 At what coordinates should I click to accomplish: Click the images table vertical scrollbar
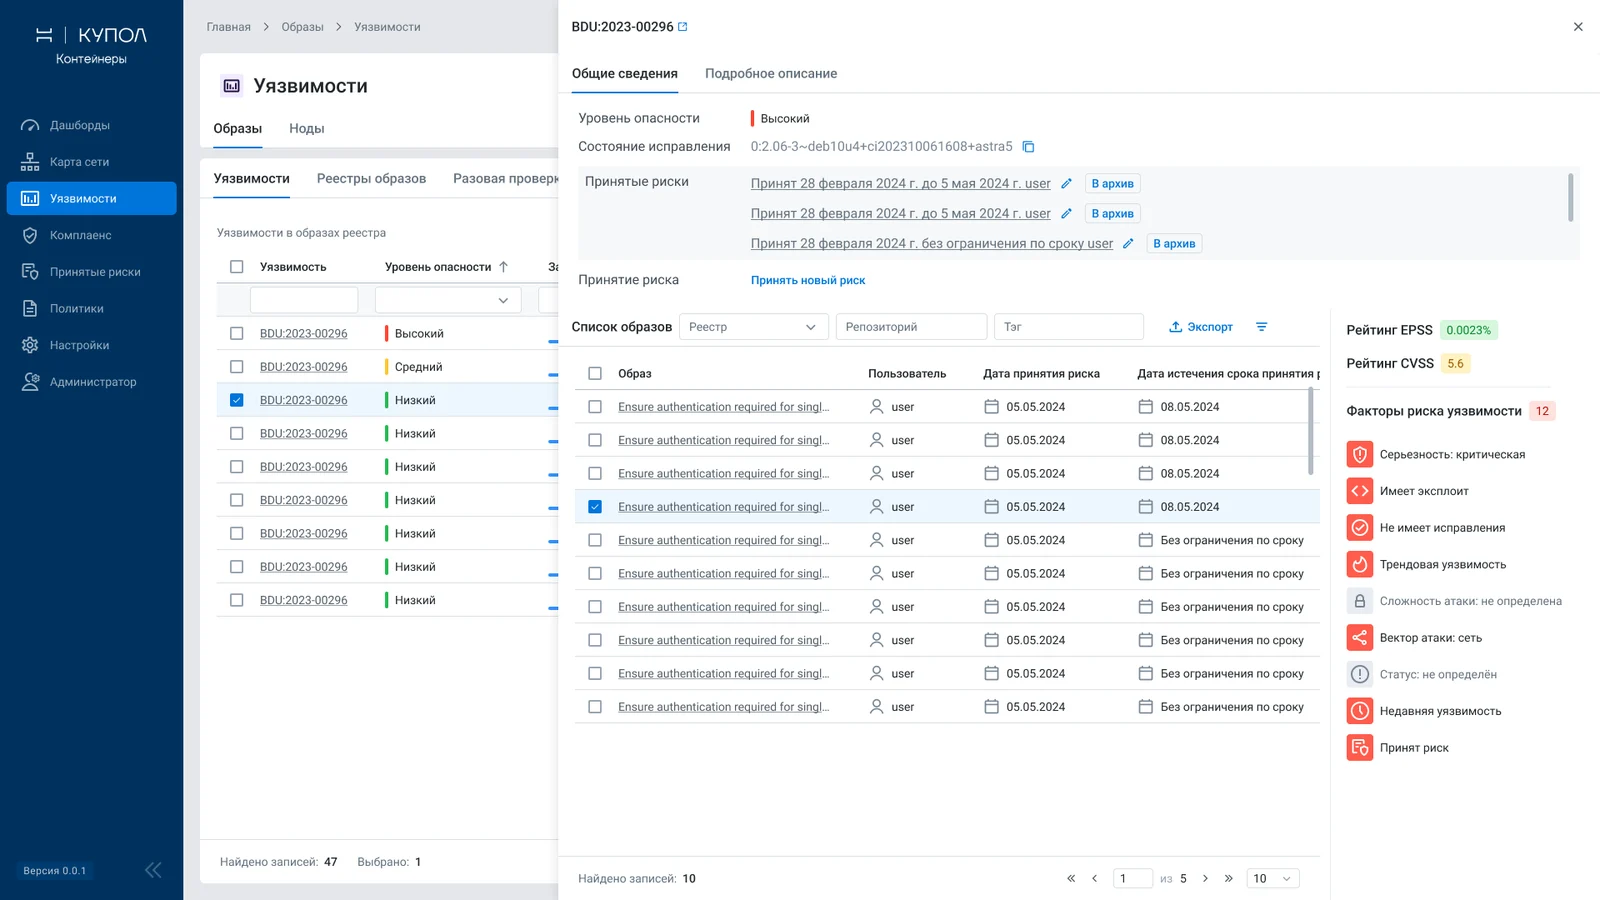[1311, 432]
